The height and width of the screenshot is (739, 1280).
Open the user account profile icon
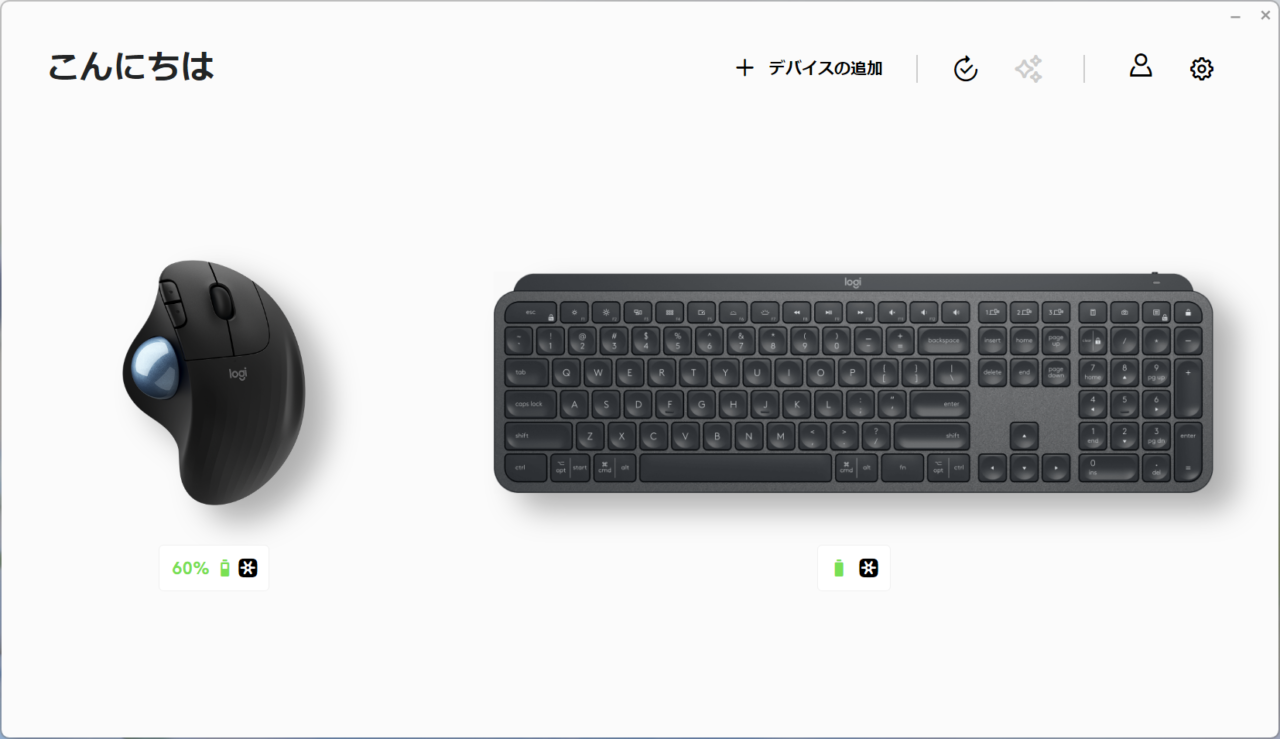pos(1141,66)
